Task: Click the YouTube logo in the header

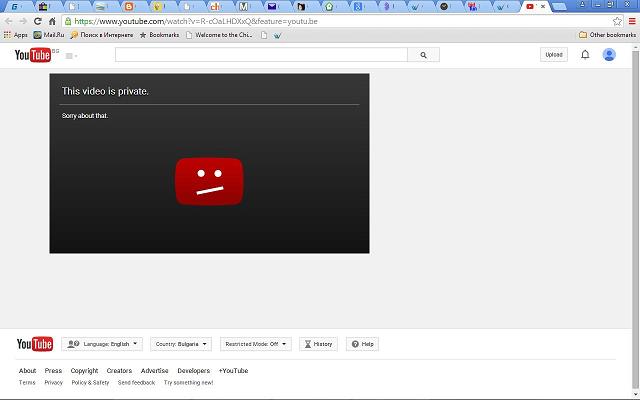Action: coord(33,55)
